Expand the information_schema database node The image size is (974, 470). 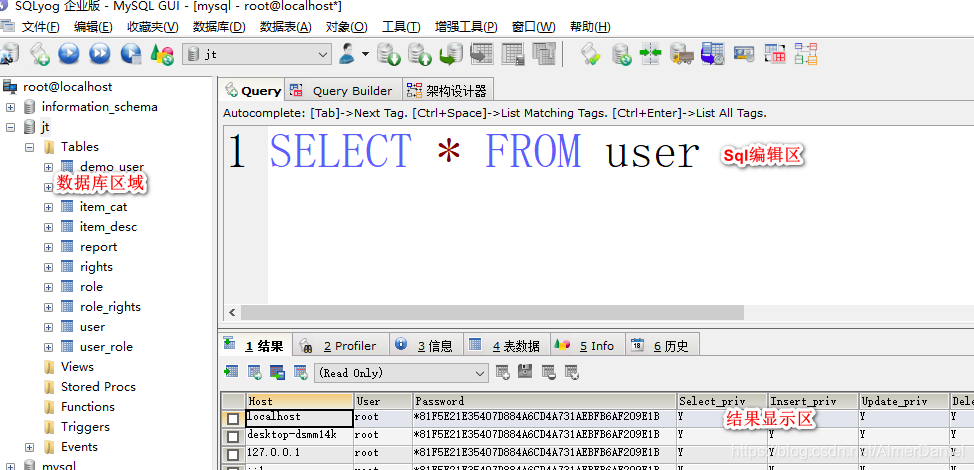10,107
